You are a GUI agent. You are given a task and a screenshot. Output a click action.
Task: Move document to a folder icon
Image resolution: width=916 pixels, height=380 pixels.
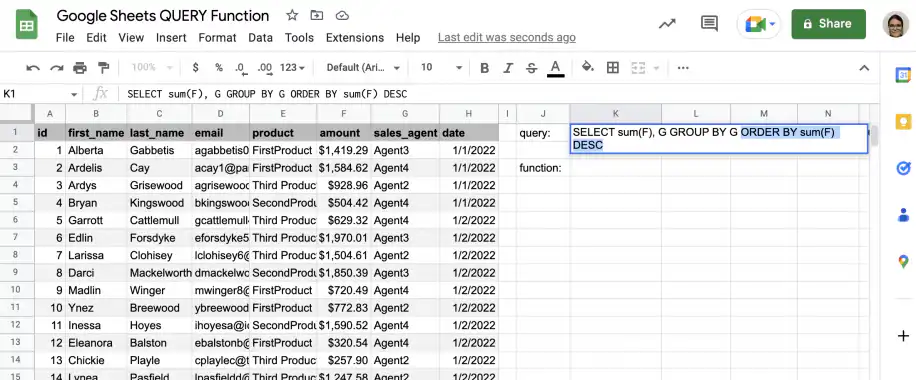click(x=317, y=16)
